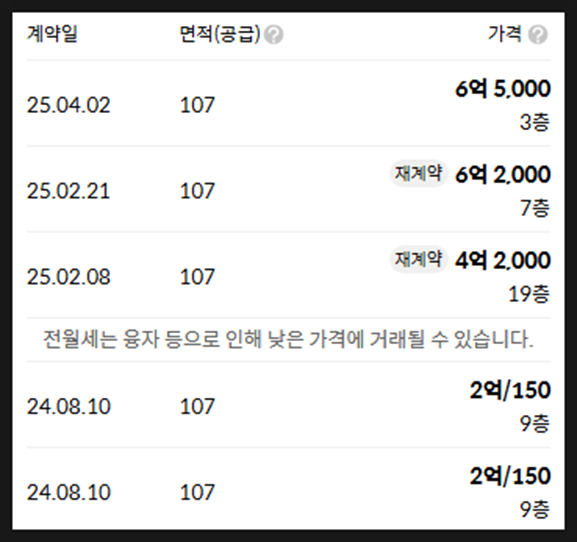
Task: Click the 6억 5,000 price
Action: tap(503, 89)
